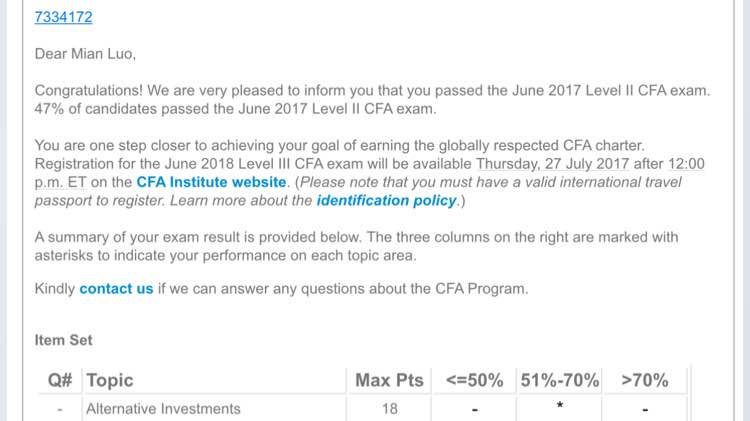This screenshot has width=750, height=421.
Task: Click the 51%-70% column header
Action: tap(560, 380)
